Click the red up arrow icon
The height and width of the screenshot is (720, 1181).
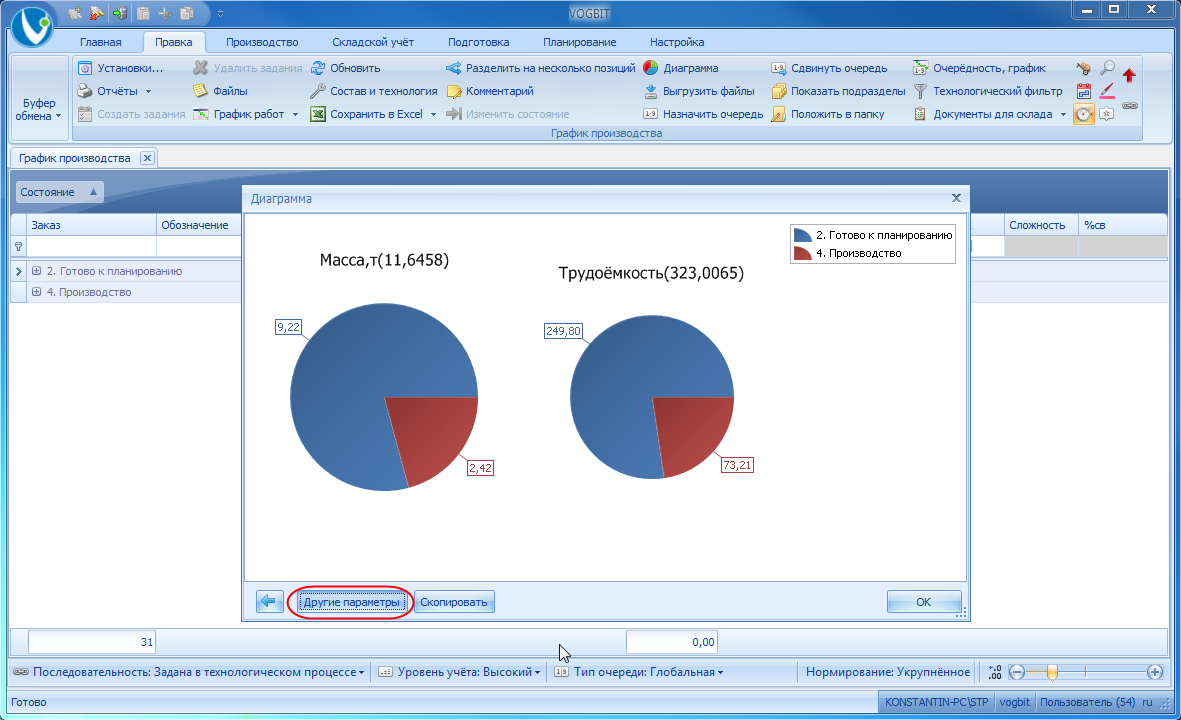point(1129,75)
